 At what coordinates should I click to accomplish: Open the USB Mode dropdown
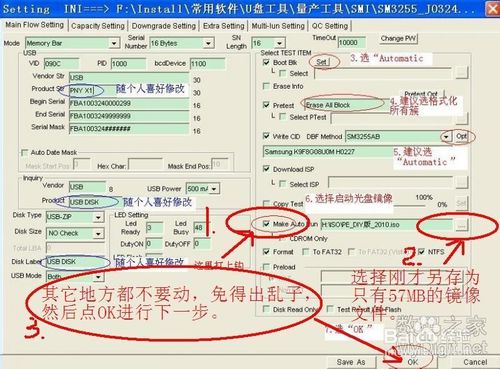pyautogui.click(x=98, y=277)
